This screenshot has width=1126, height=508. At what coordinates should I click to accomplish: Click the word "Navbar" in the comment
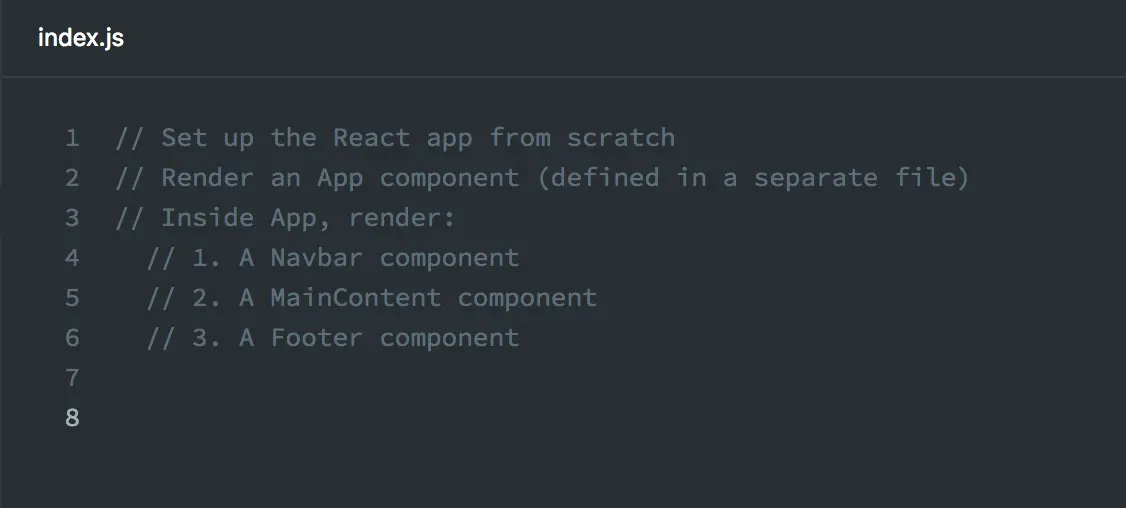click(x=317, y=258)
